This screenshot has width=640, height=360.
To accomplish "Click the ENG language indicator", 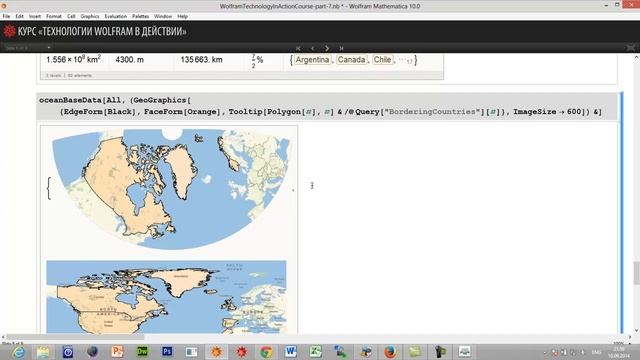I will 597,352.
